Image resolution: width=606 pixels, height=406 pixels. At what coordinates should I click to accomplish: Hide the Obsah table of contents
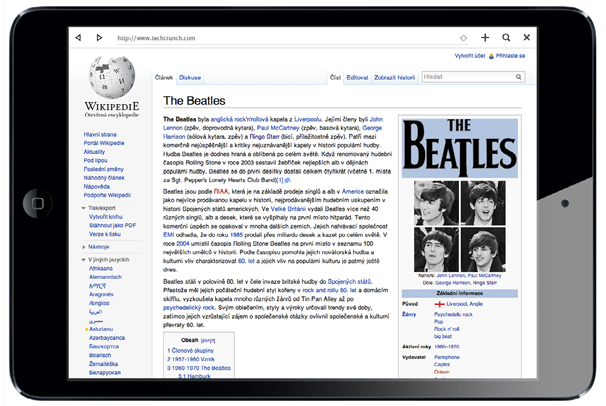(207, 340)
